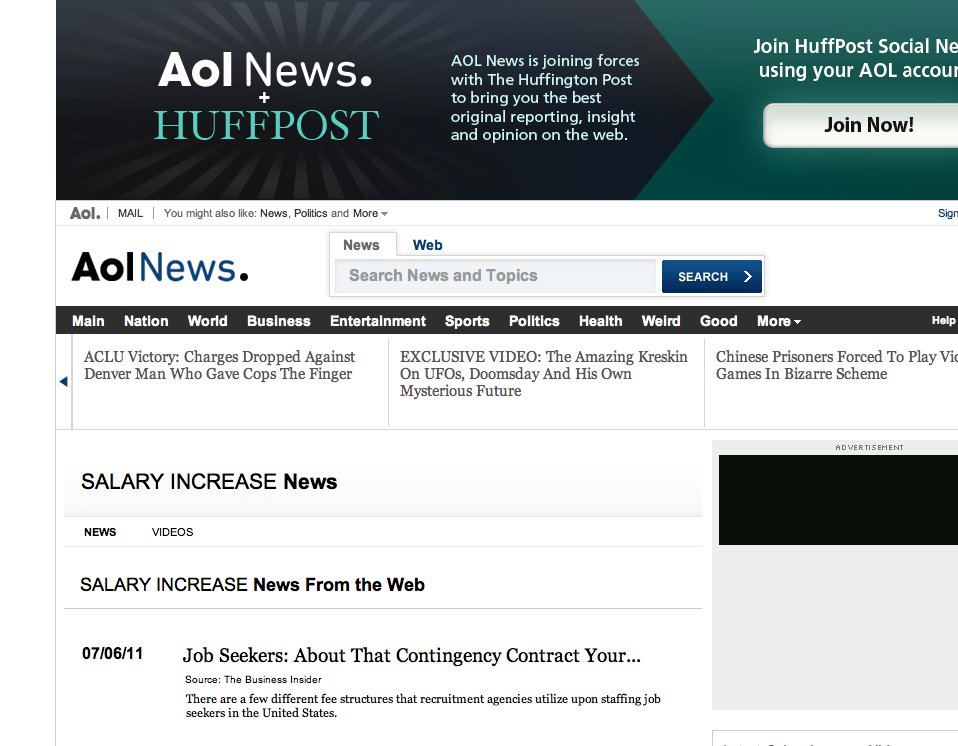Click the AolNews logo
The image size is (958, 746).
(x=159, y=268)
